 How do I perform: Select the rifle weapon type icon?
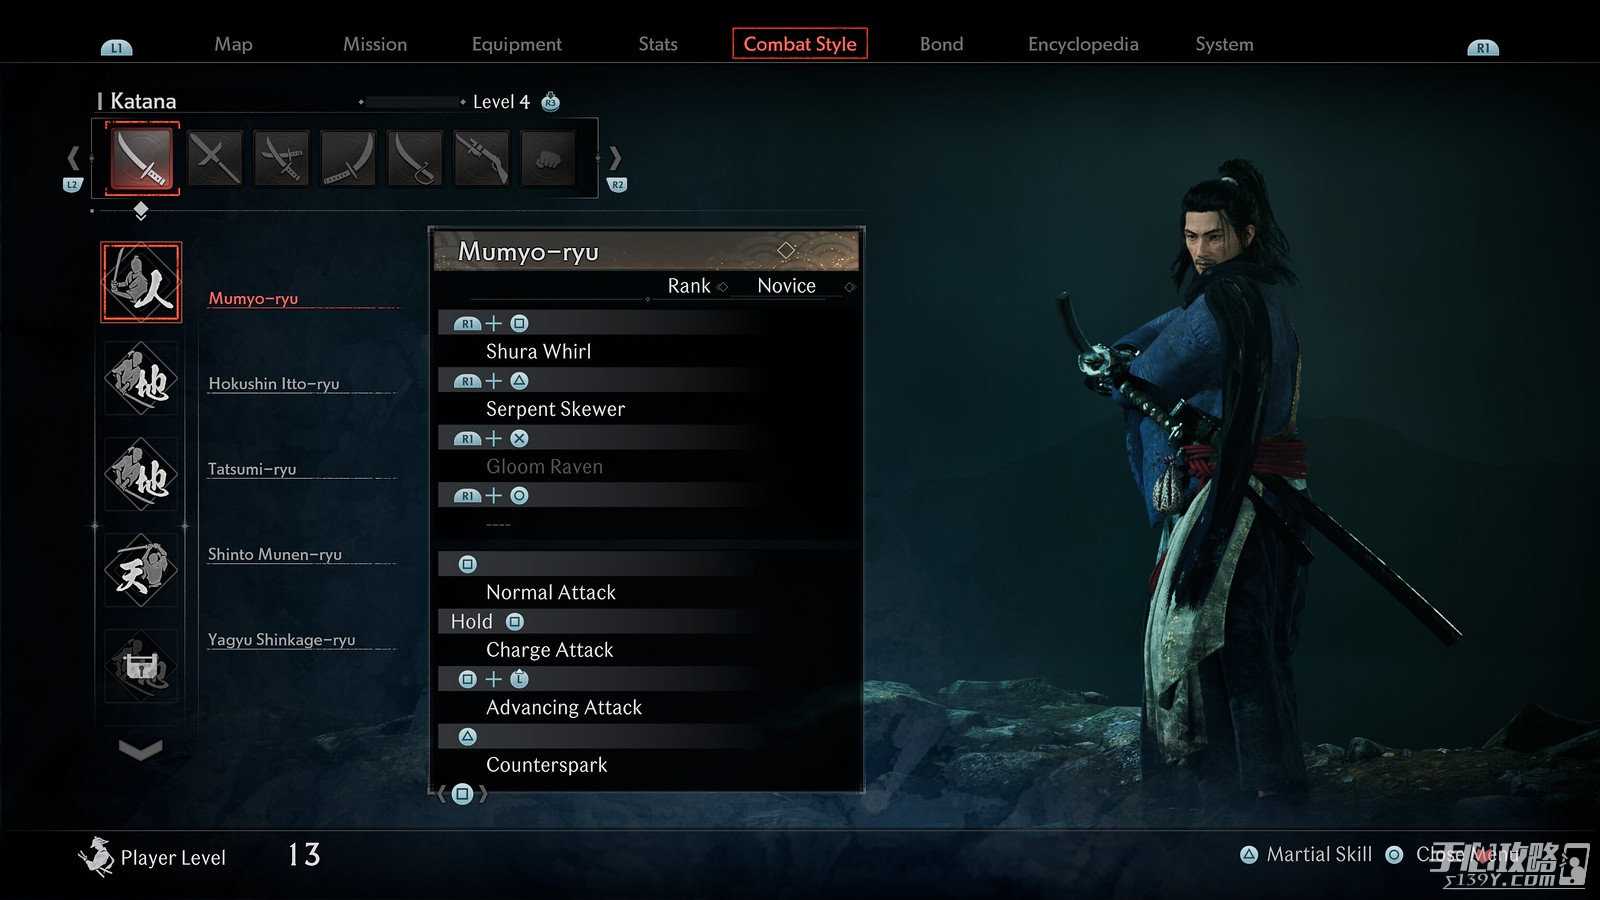pos(481,158)
